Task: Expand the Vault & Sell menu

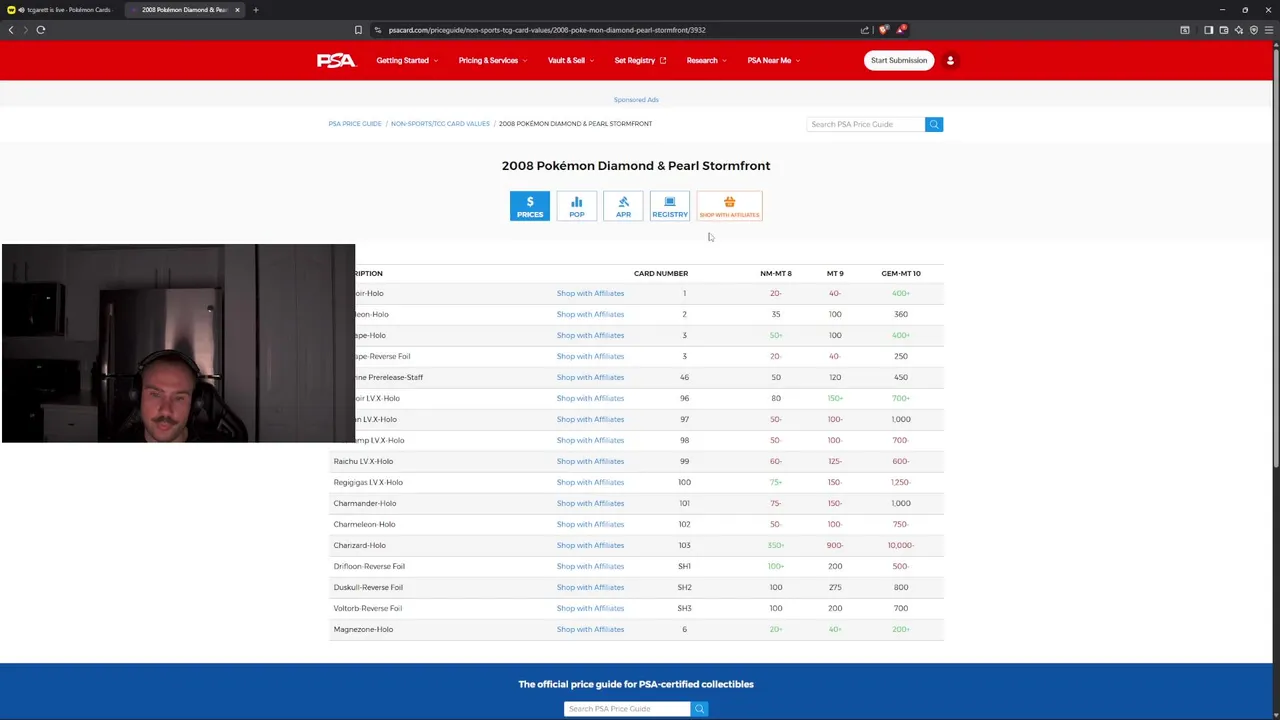Action: pyautogui.click(x=570, y=60)
